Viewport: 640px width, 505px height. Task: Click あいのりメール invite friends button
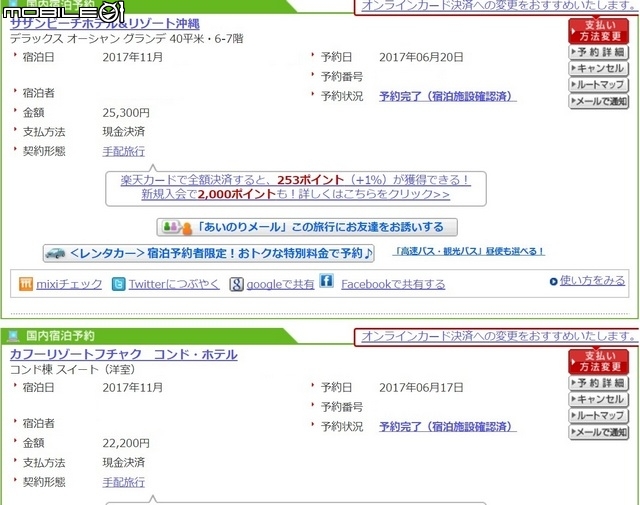click(x=307, y=227)
